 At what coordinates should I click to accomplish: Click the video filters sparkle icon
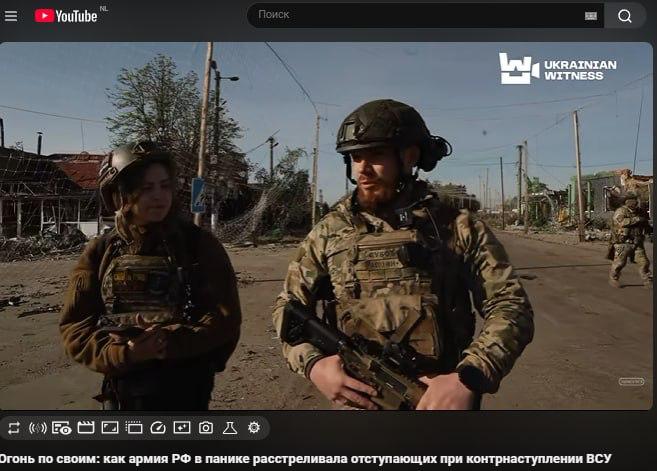182,427
